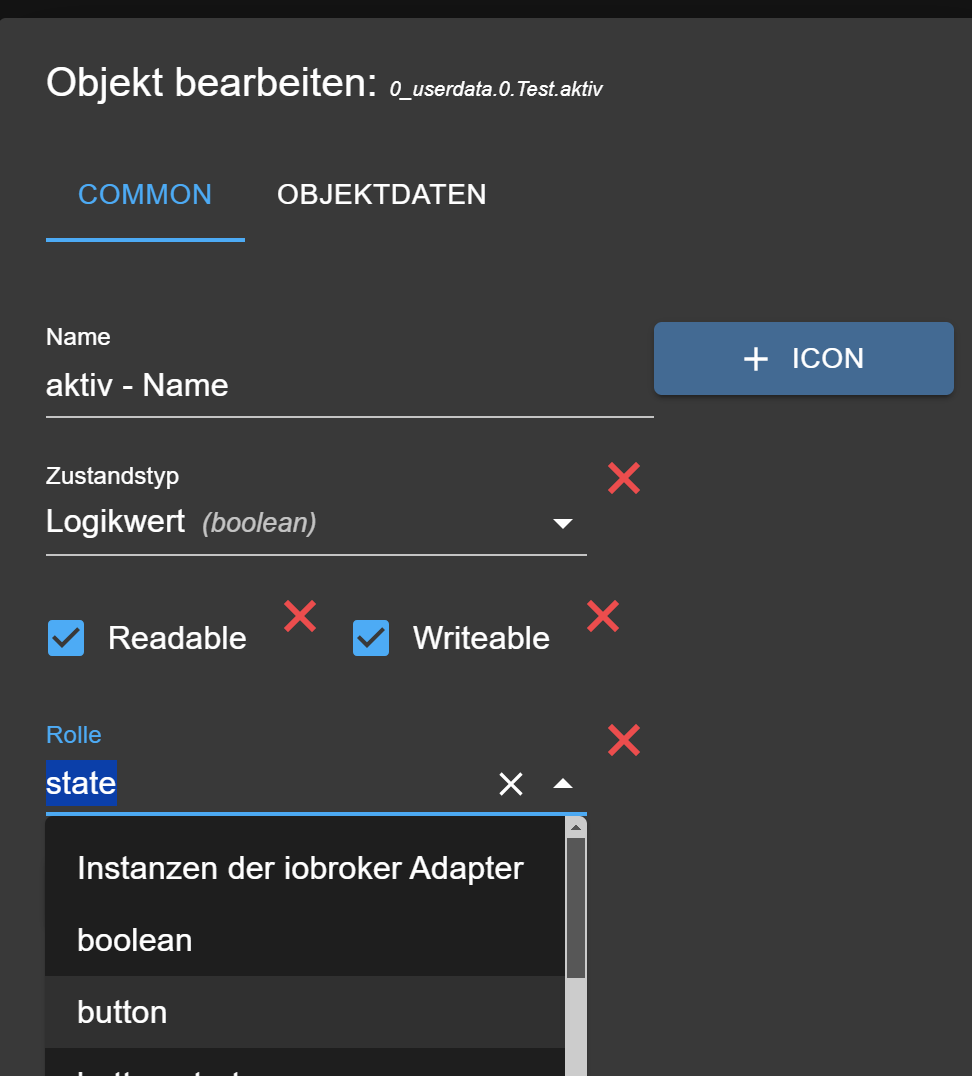972x1076 pixels.
Task: Switch to the OBJEKTDATEN tab
Action: [x=382, y=195]
